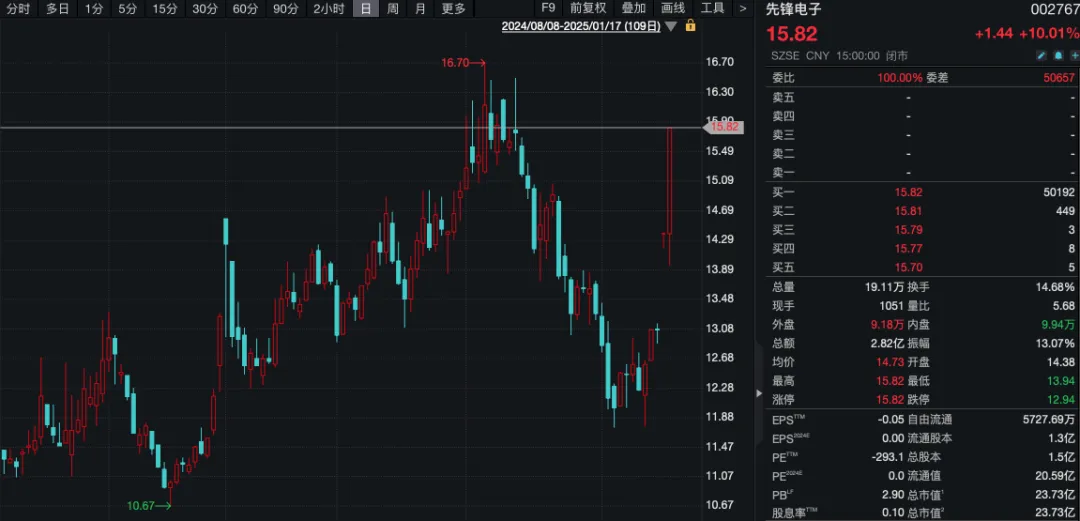Open the 更多 period options

coord(453,8)
